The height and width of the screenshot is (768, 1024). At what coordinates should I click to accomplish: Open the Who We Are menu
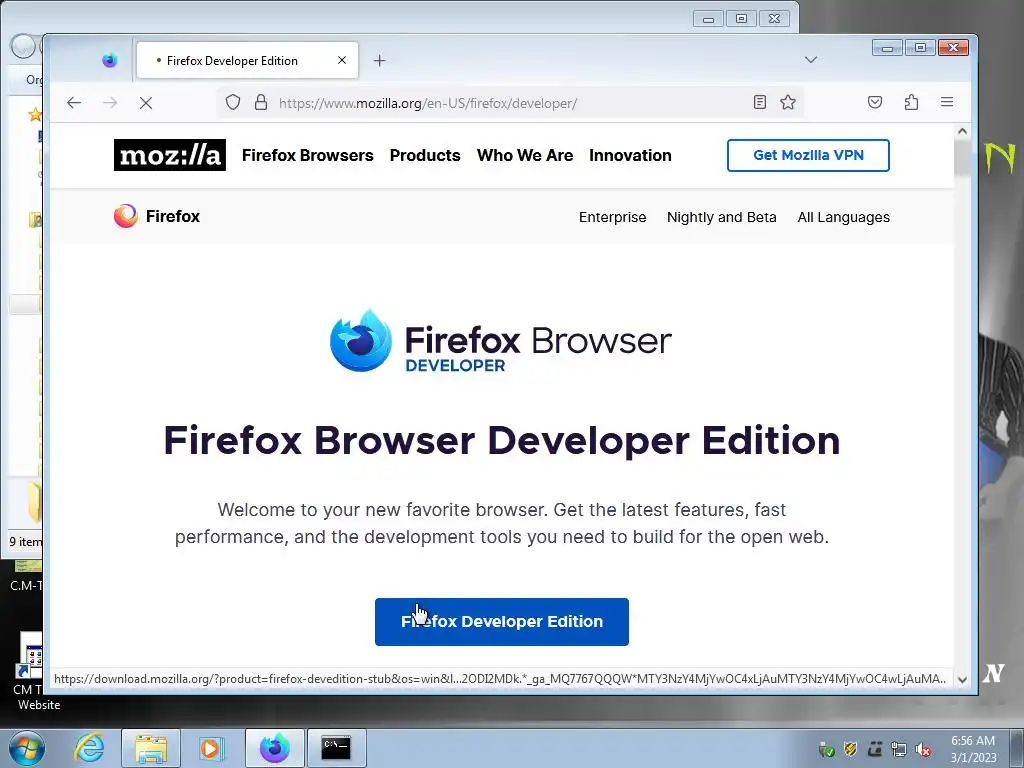click(x=525, y=155)
